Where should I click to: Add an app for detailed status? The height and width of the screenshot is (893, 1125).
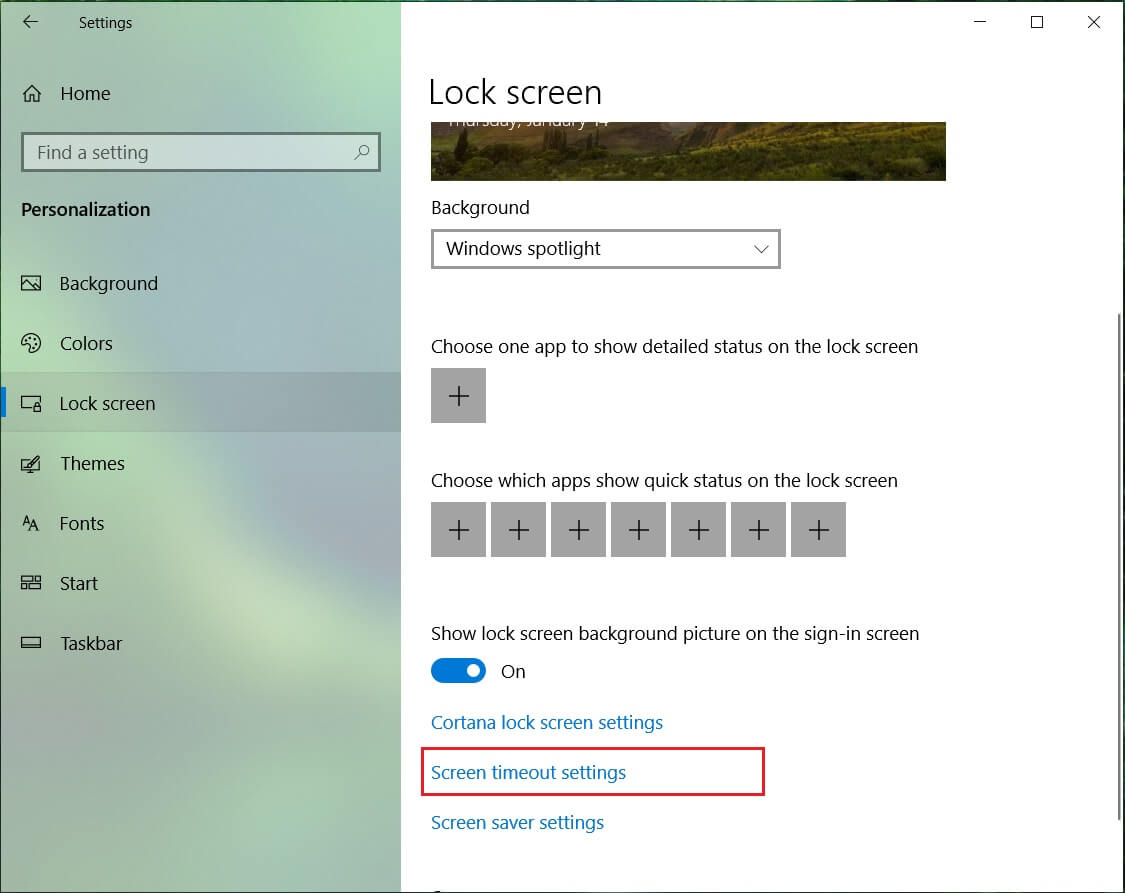pyautogui.click(x=458, y=395)
